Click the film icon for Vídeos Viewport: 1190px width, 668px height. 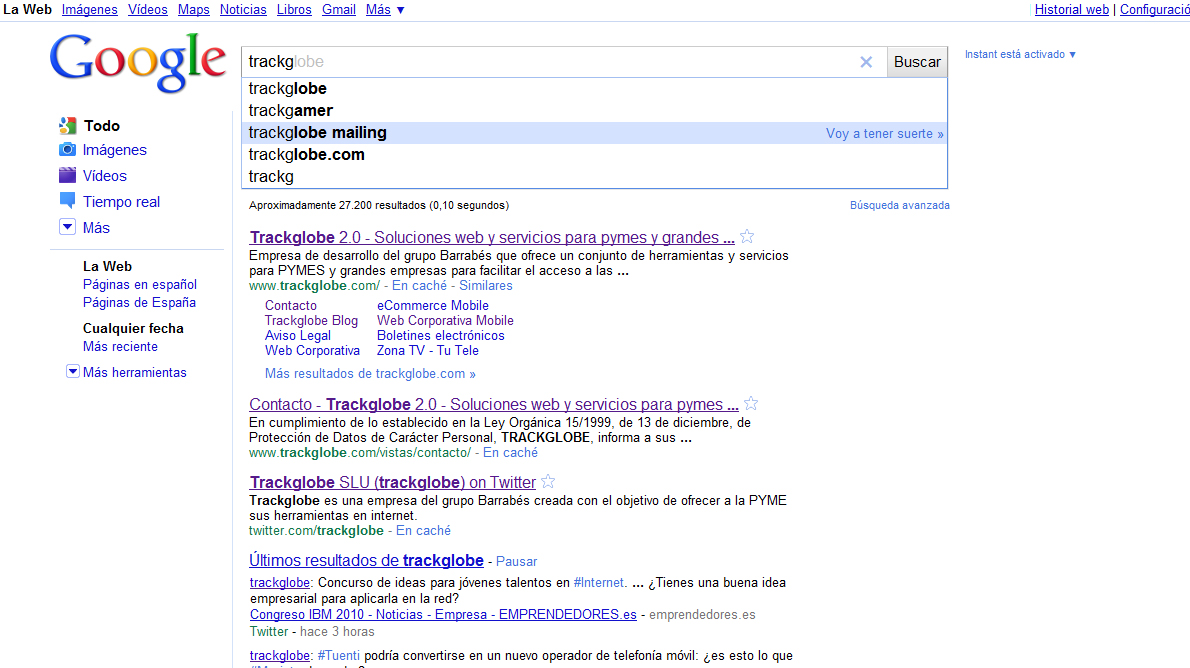point(68,175)
